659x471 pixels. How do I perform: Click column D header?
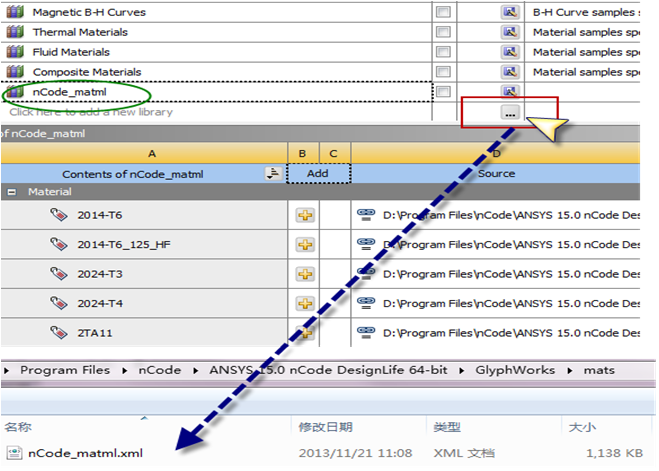496,153
